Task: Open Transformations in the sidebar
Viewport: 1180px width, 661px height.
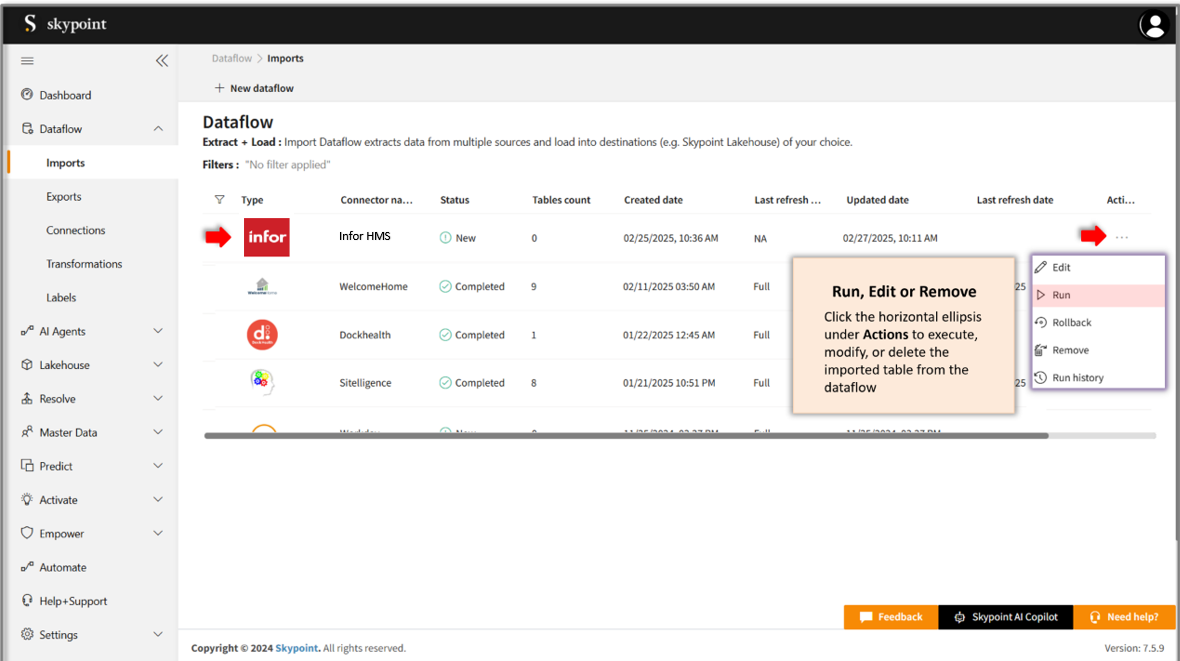Action: (x=84, y=263)
